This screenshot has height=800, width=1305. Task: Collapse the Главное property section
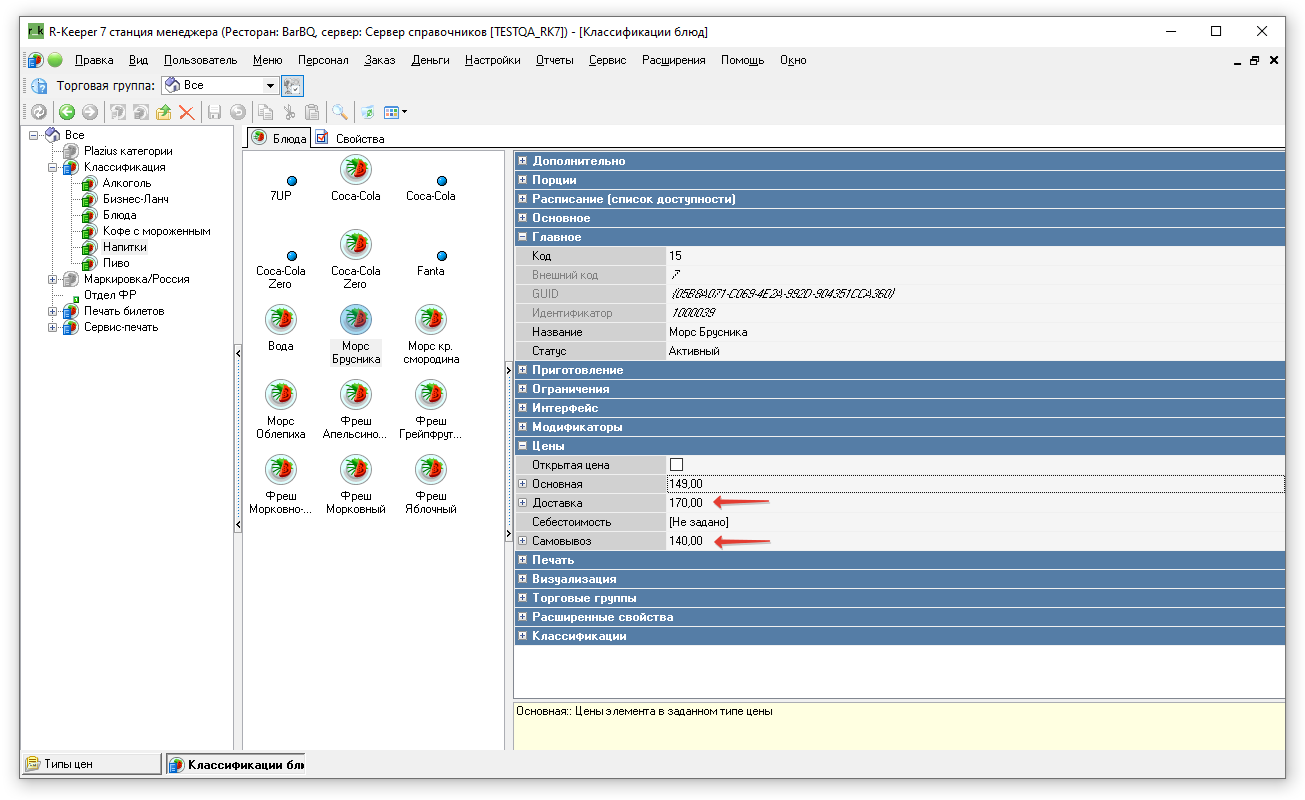pos(523,237)
